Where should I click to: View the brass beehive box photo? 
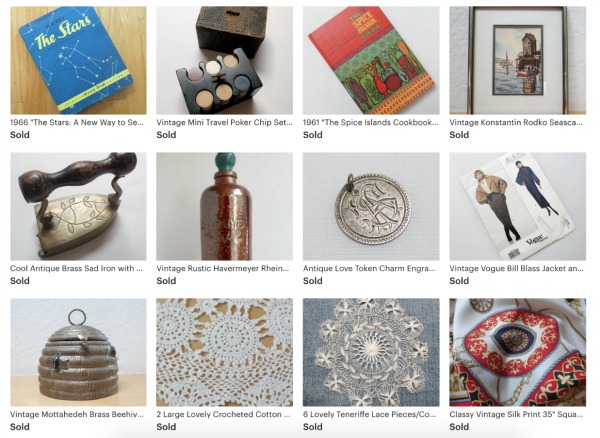[78, 352]
